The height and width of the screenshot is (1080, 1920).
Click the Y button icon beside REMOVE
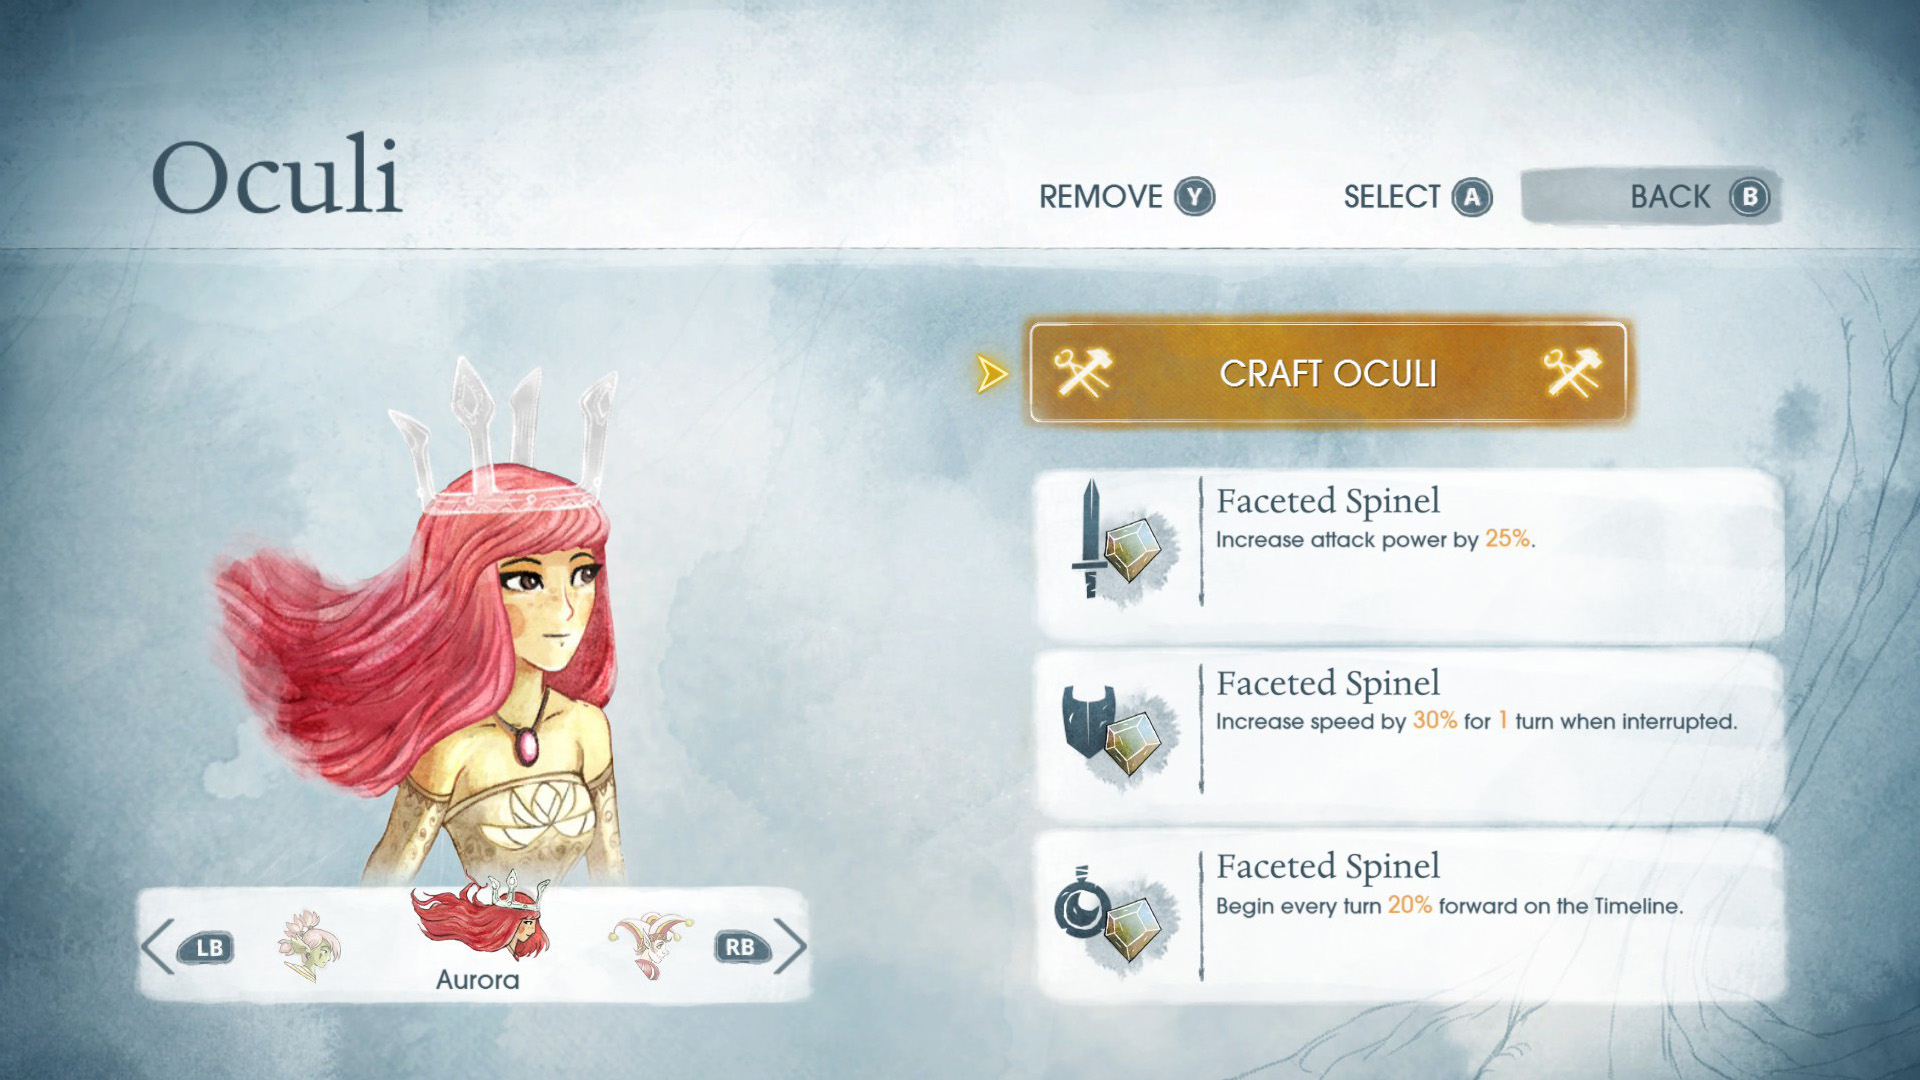[1194, 197]
